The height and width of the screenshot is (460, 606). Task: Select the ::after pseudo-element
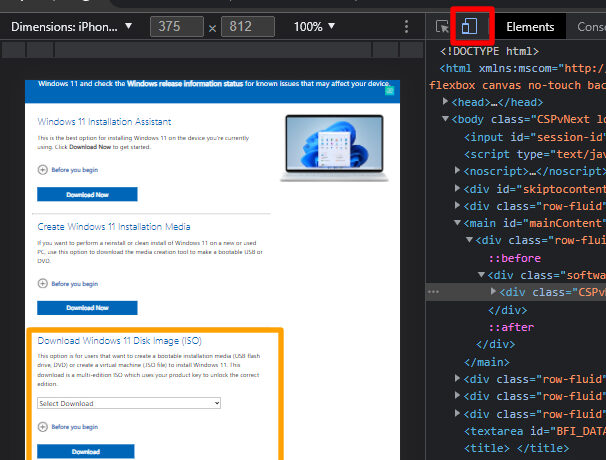coord(511,327)
